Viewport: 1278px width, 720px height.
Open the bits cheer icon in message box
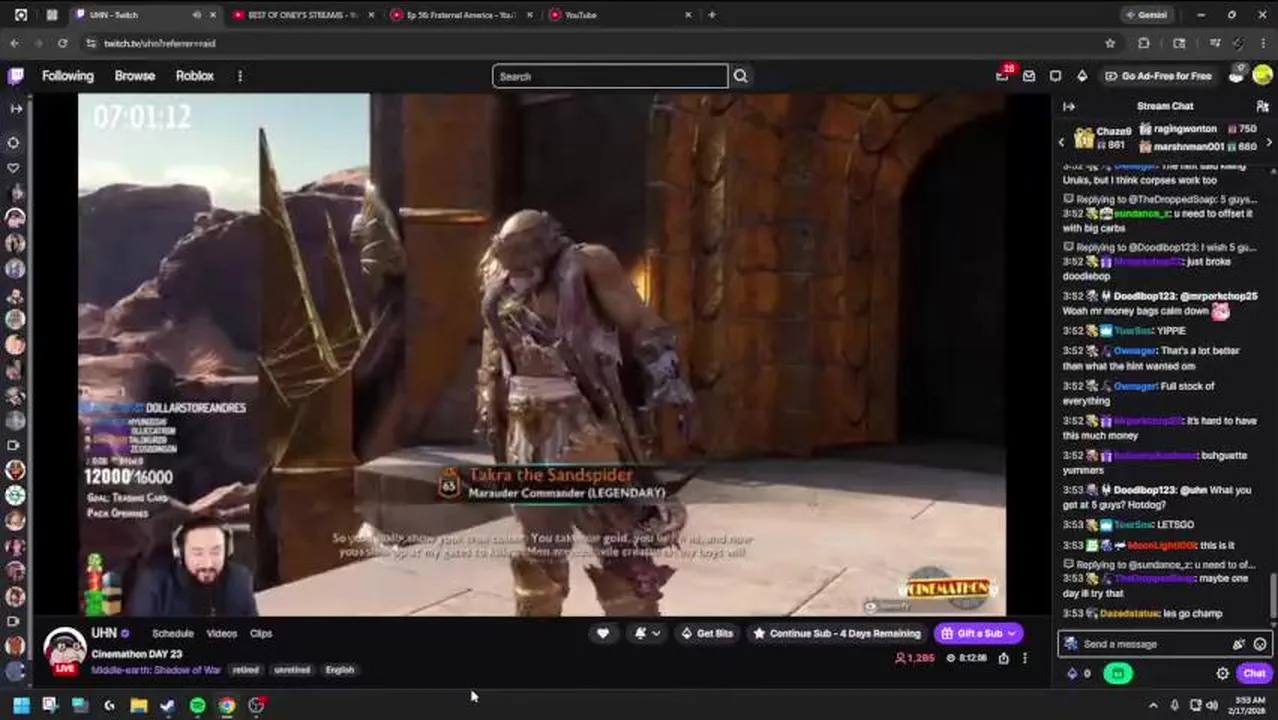click(1239, 644)
